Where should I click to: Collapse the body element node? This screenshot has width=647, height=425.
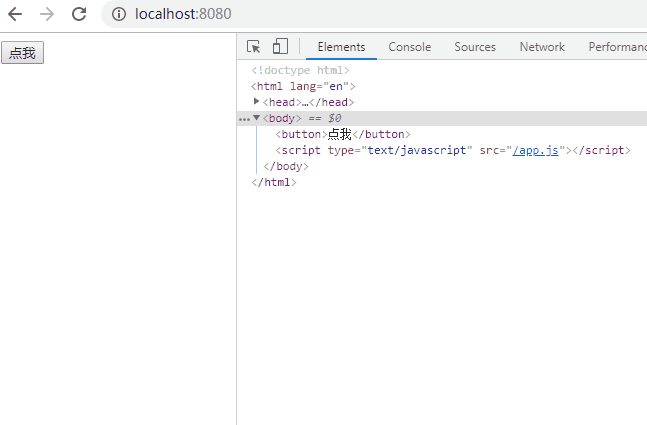(257, 118)
